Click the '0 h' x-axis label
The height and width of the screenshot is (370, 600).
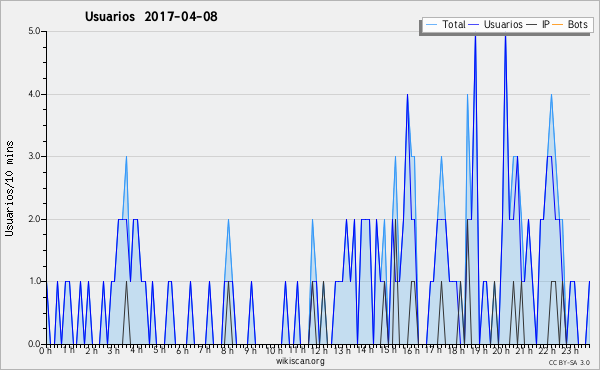point(45,350)
